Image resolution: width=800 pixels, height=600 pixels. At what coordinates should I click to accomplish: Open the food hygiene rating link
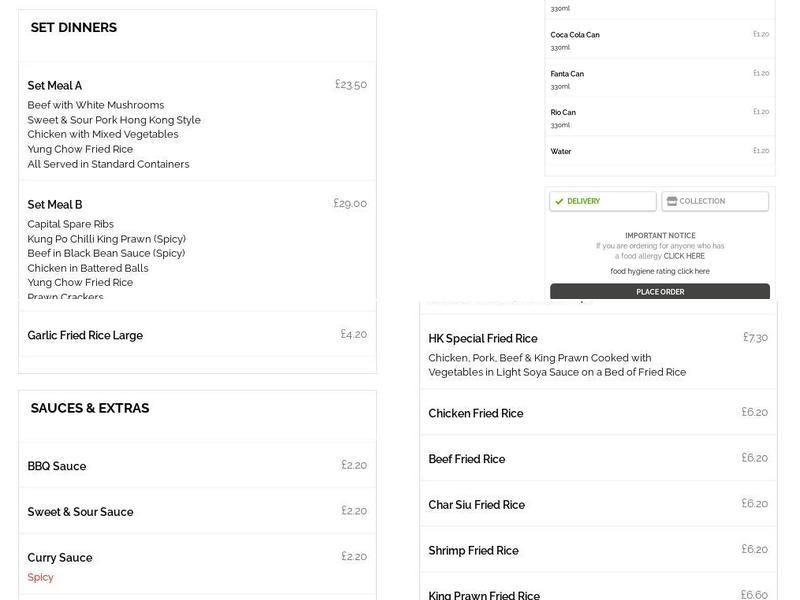tap(660, 271)
